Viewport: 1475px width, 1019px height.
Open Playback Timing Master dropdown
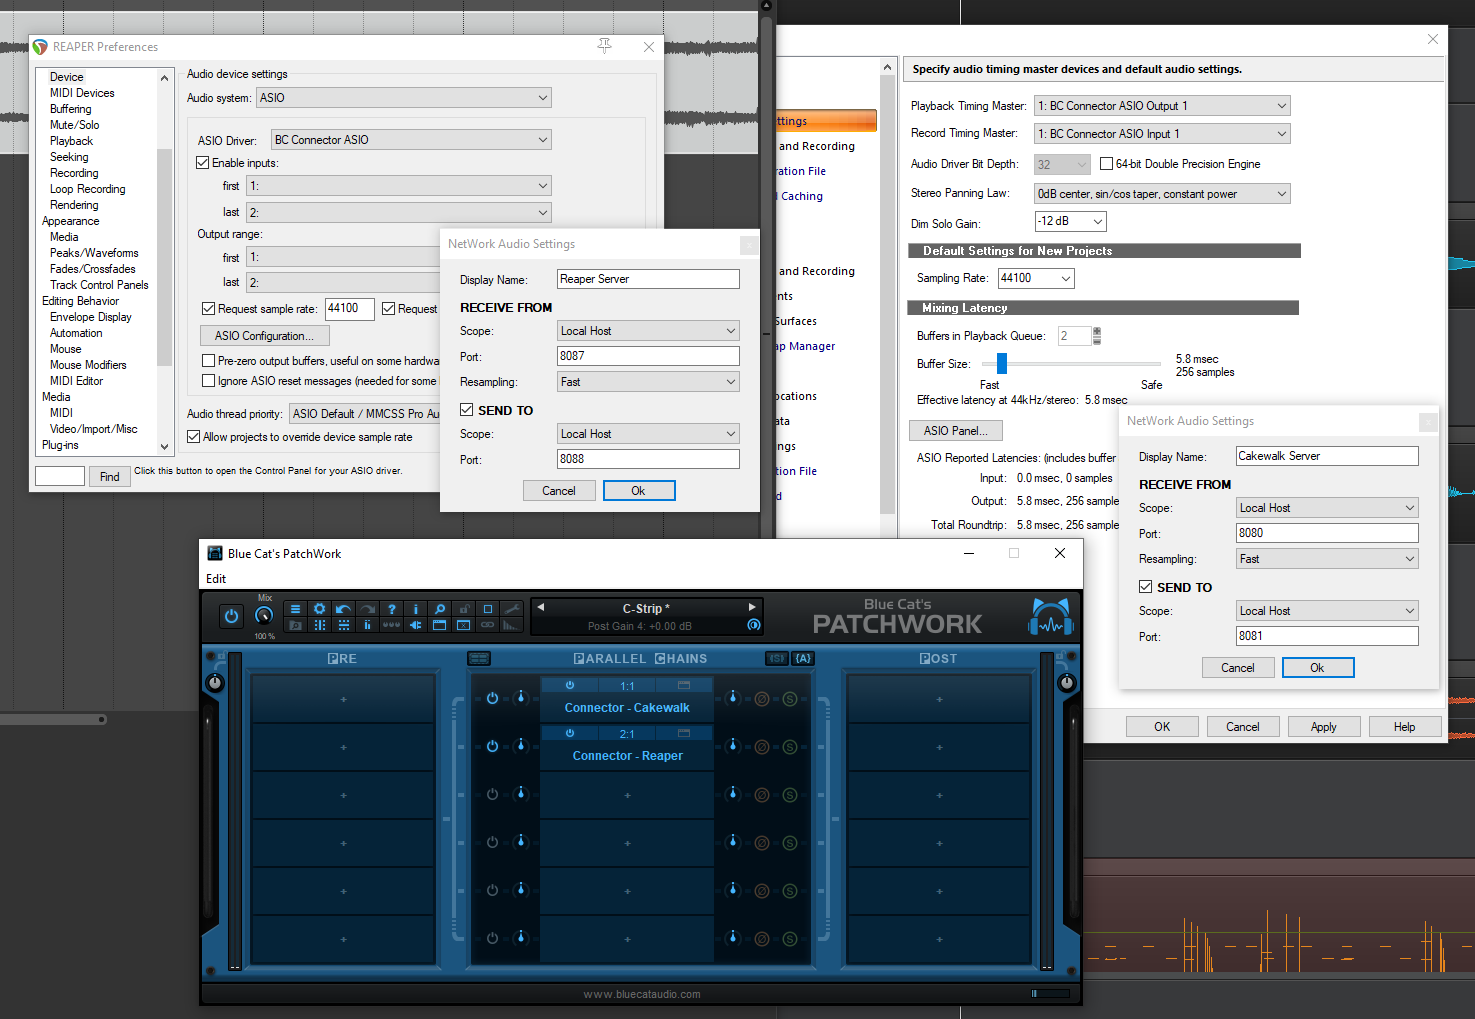[1162, 106]
